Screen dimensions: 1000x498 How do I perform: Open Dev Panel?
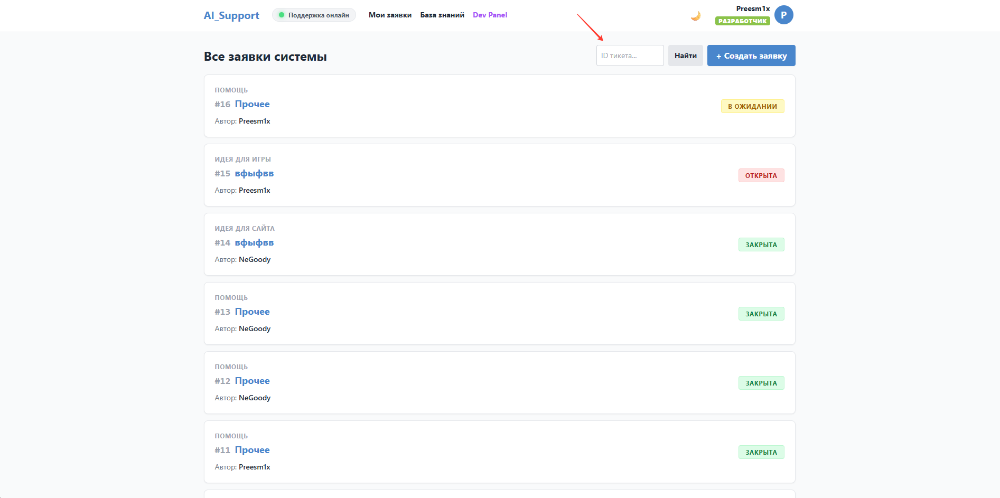[x=490, y=15]
